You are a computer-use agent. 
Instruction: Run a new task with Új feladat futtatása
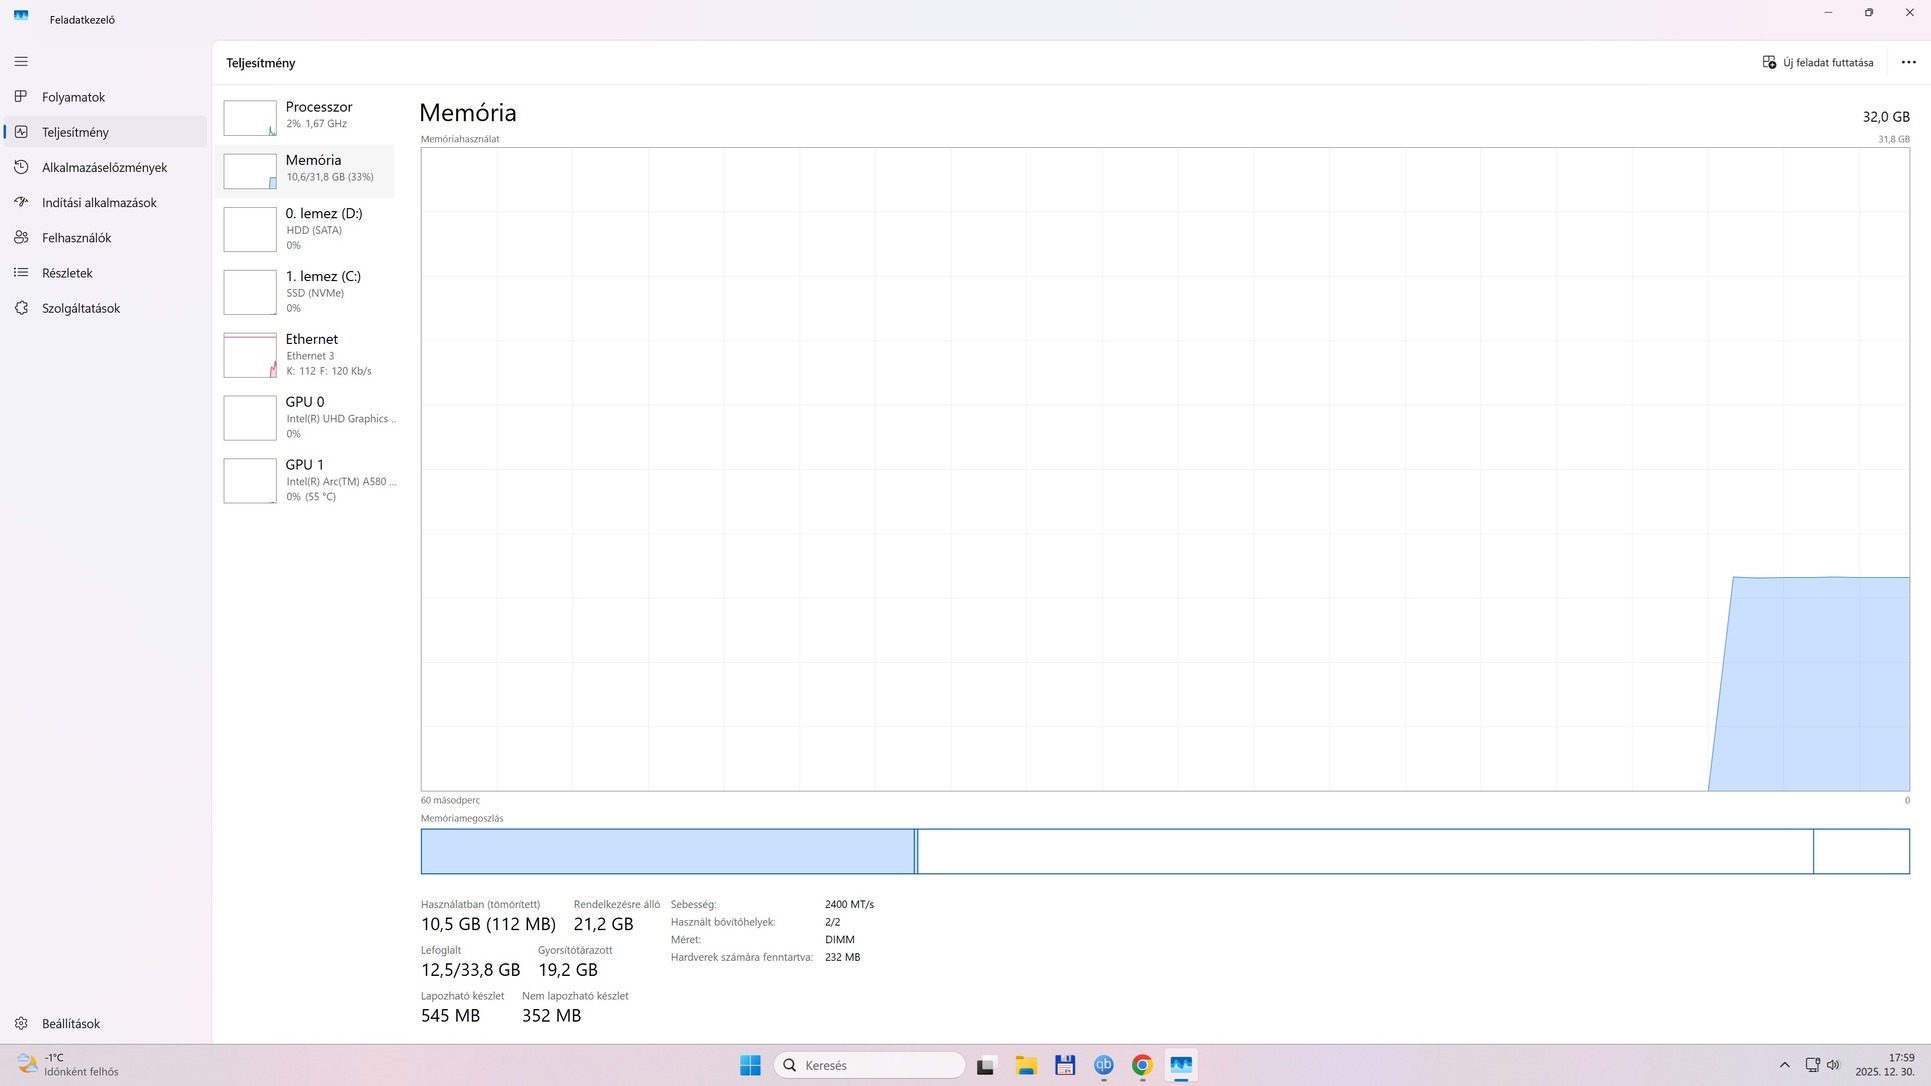pyautogui.click(x=1817, y=62)
